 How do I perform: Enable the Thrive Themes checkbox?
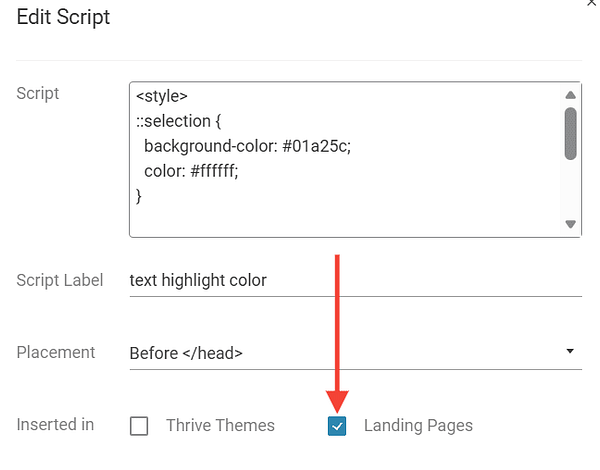(x=139, y=426)
